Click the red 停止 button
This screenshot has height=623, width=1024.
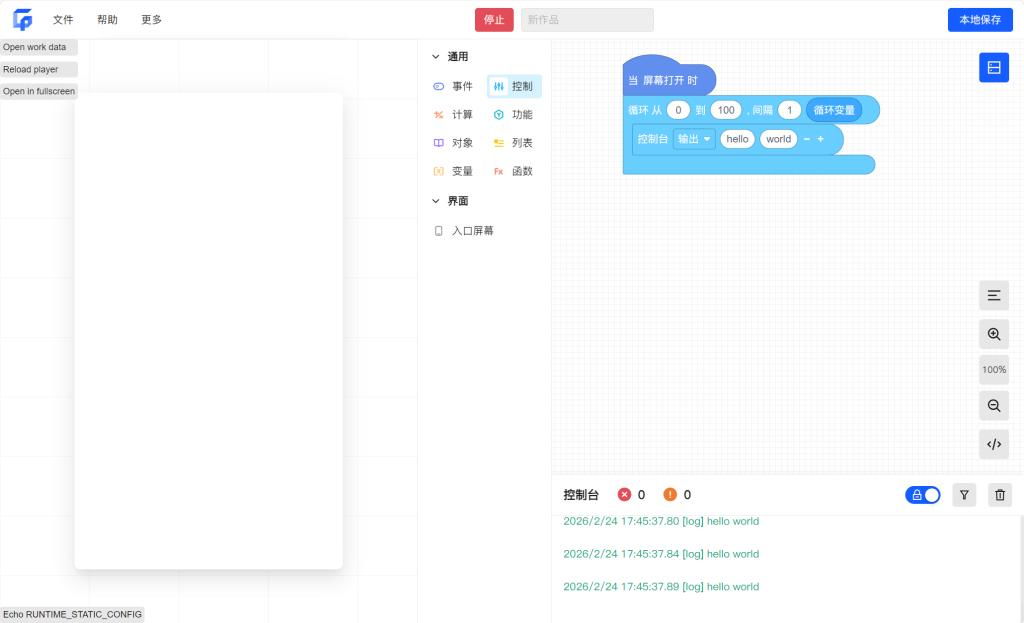point(494,20)
